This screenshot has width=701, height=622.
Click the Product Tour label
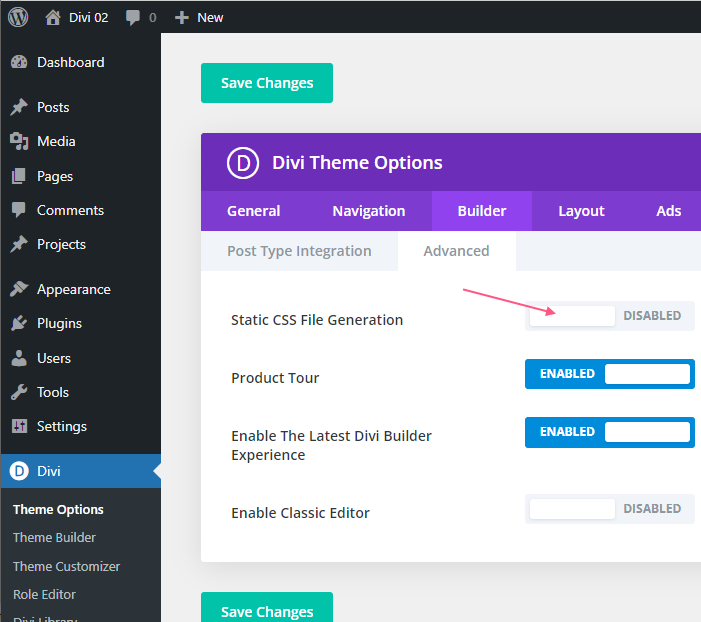point(275,378)
